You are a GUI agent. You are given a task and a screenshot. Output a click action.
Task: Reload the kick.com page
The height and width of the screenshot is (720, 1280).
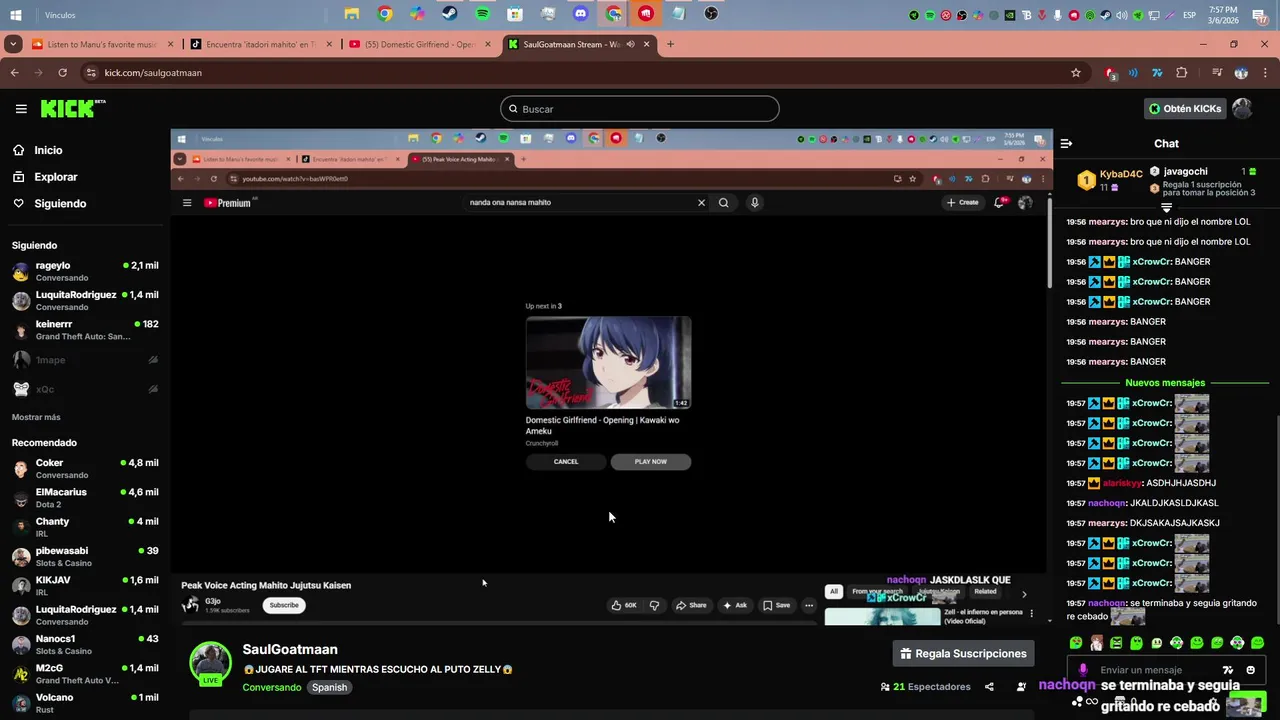(62, 73)
